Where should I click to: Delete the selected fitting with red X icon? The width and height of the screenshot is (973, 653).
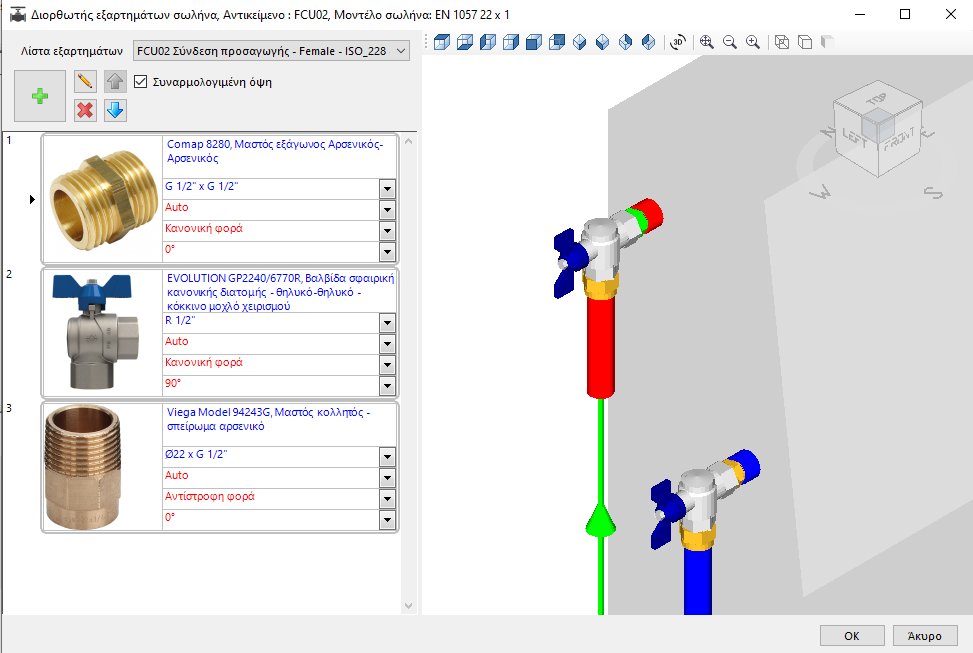tap(85, 110)
